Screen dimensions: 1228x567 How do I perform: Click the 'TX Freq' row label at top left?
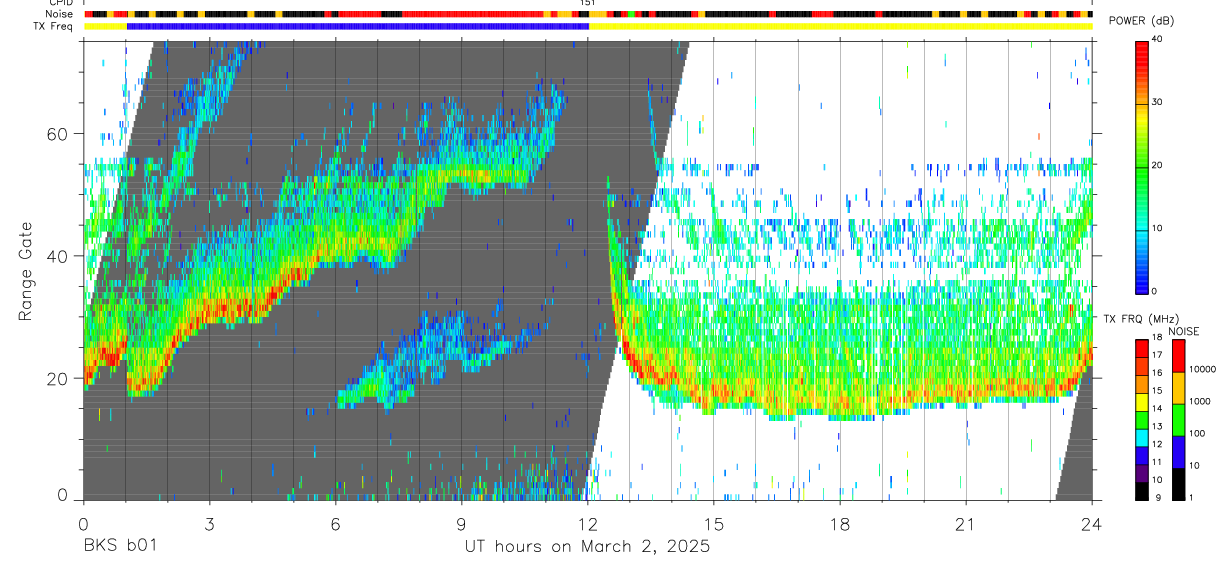[x=55, y=26]
